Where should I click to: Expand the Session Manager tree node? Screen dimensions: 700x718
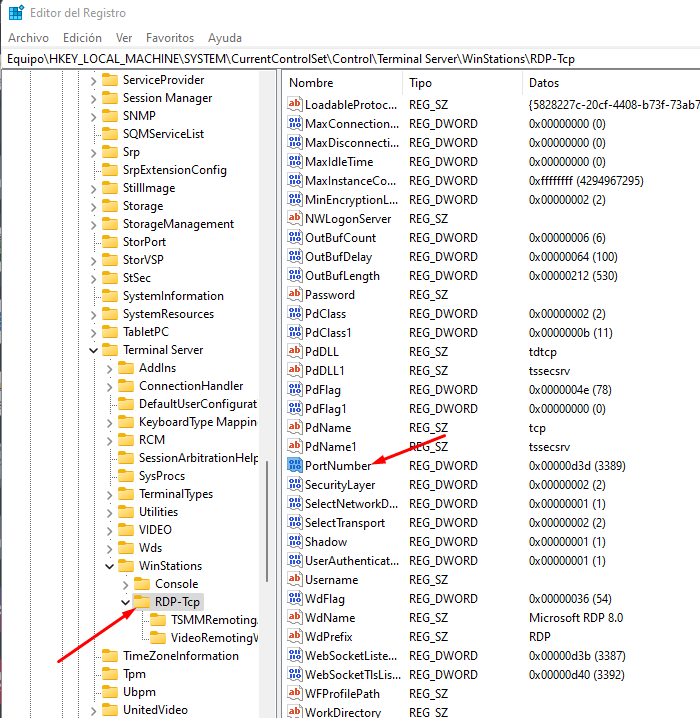click(94, 98)
